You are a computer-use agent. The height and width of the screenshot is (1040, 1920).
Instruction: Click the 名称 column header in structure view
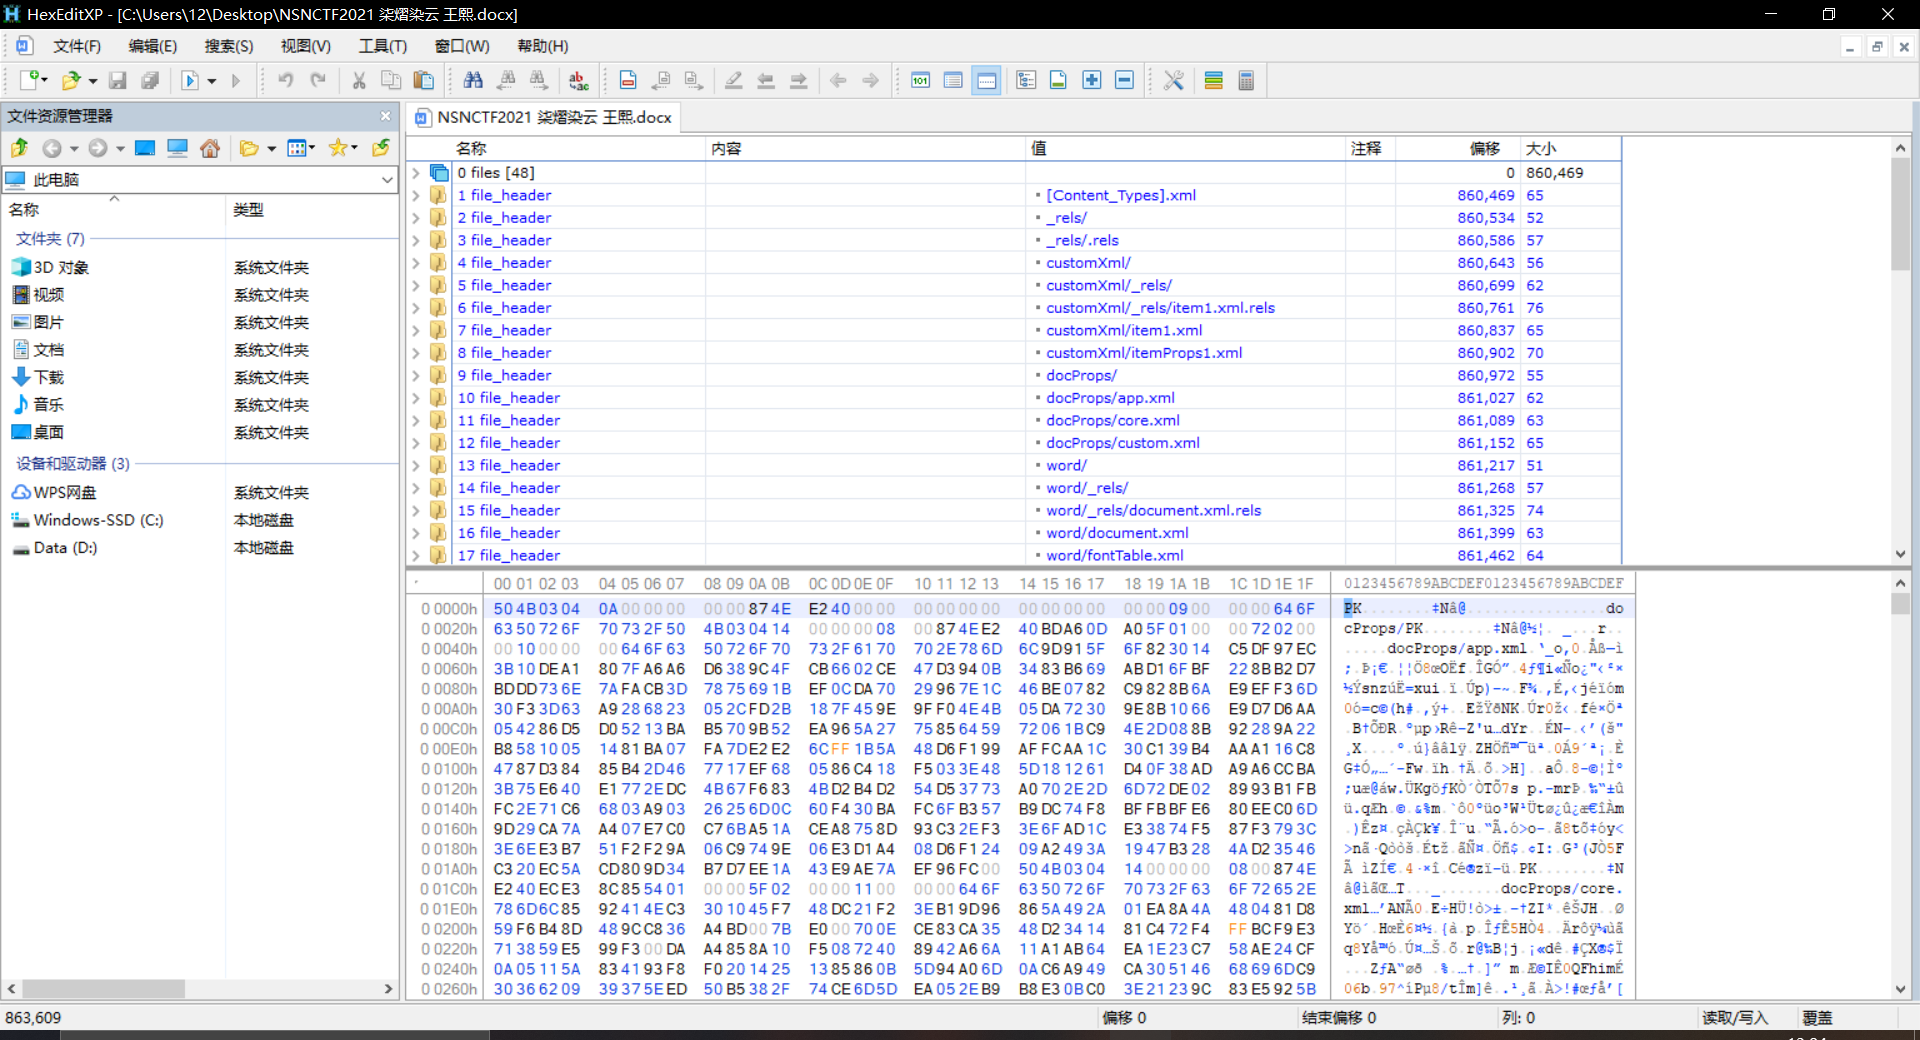471,148
